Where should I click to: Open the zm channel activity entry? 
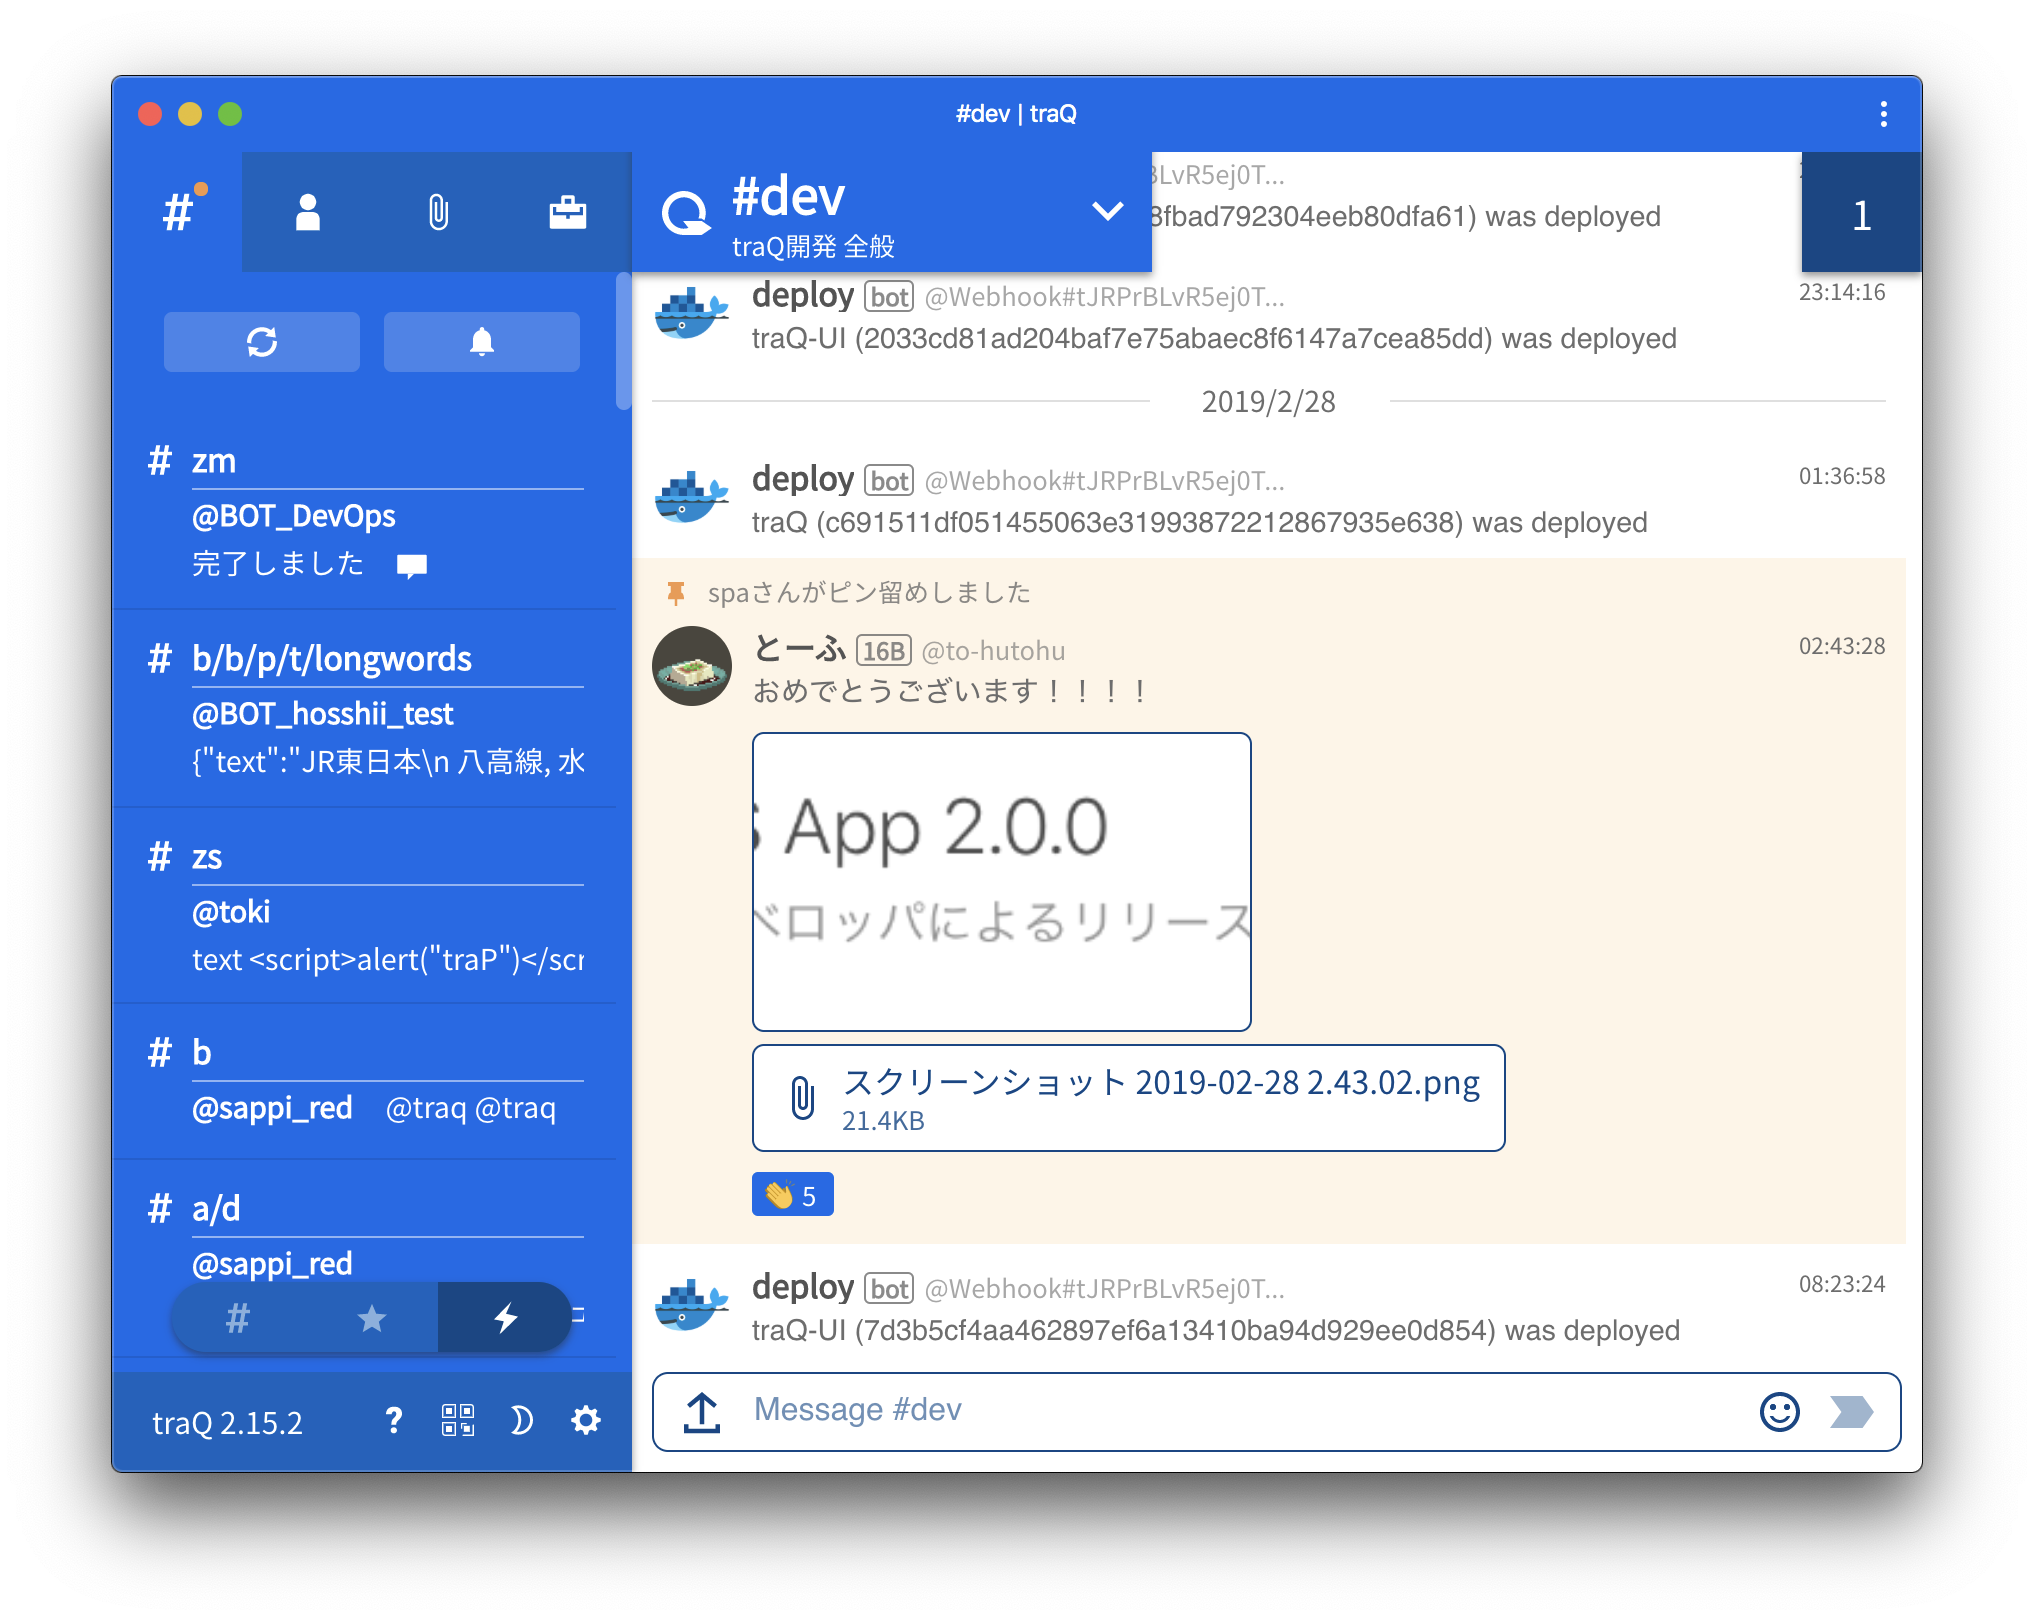(365, 510)
